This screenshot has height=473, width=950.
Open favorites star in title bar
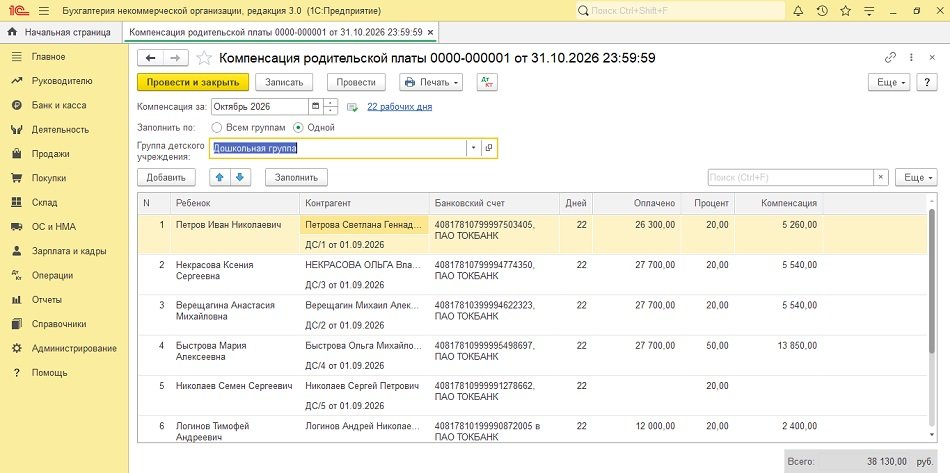pos(846,11)
